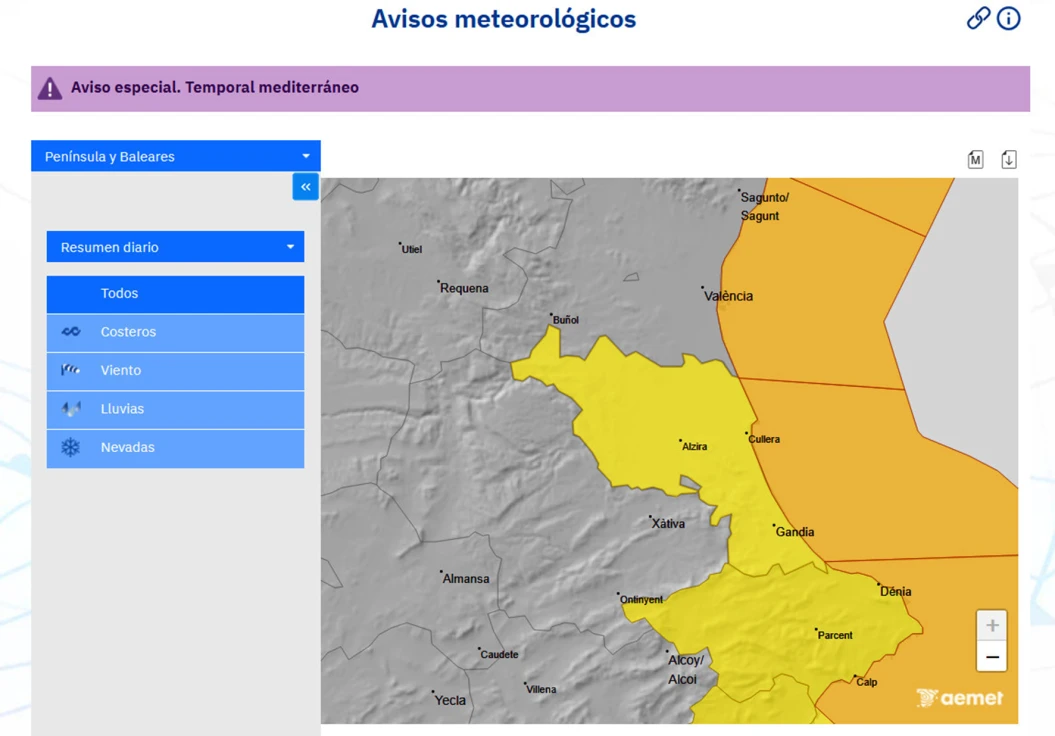The height and width of the screenshot is (736, 1055).
Task: Open the information icon near the title
Action: tap(1008, 18)
